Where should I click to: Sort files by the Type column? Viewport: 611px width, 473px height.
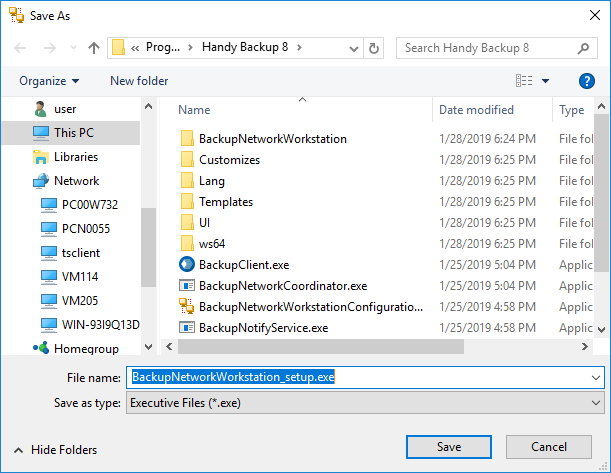pos(572,110)
